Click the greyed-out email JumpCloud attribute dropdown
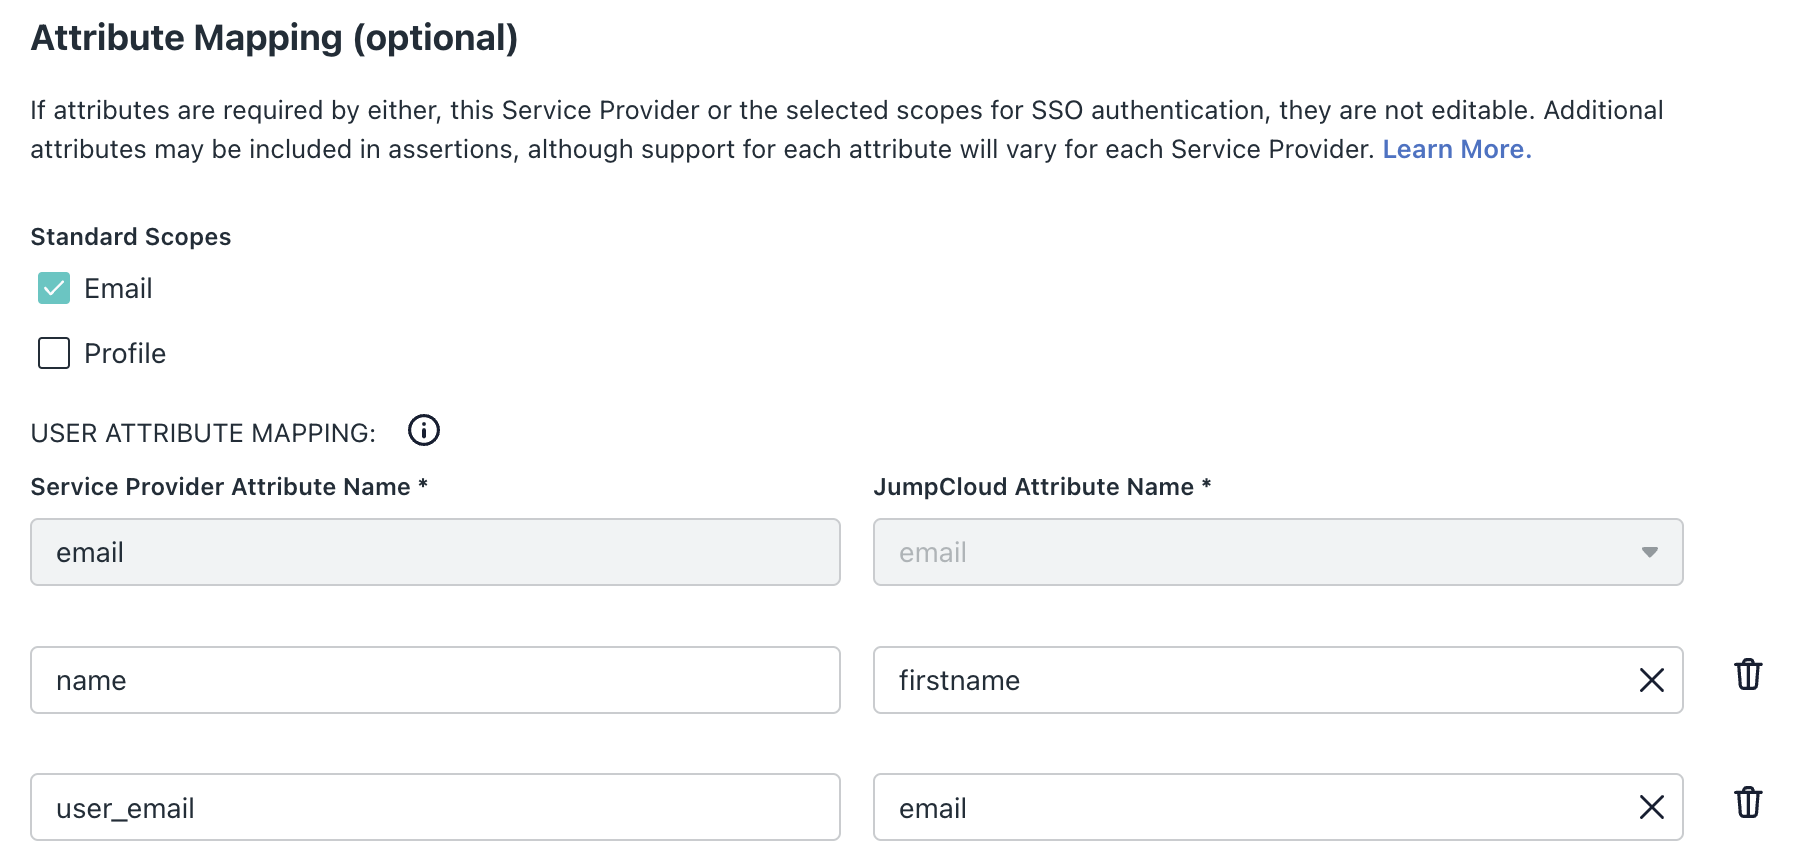Image resolution: width=1802 pixels, height=864 pixels. [x=1250, y=552]
